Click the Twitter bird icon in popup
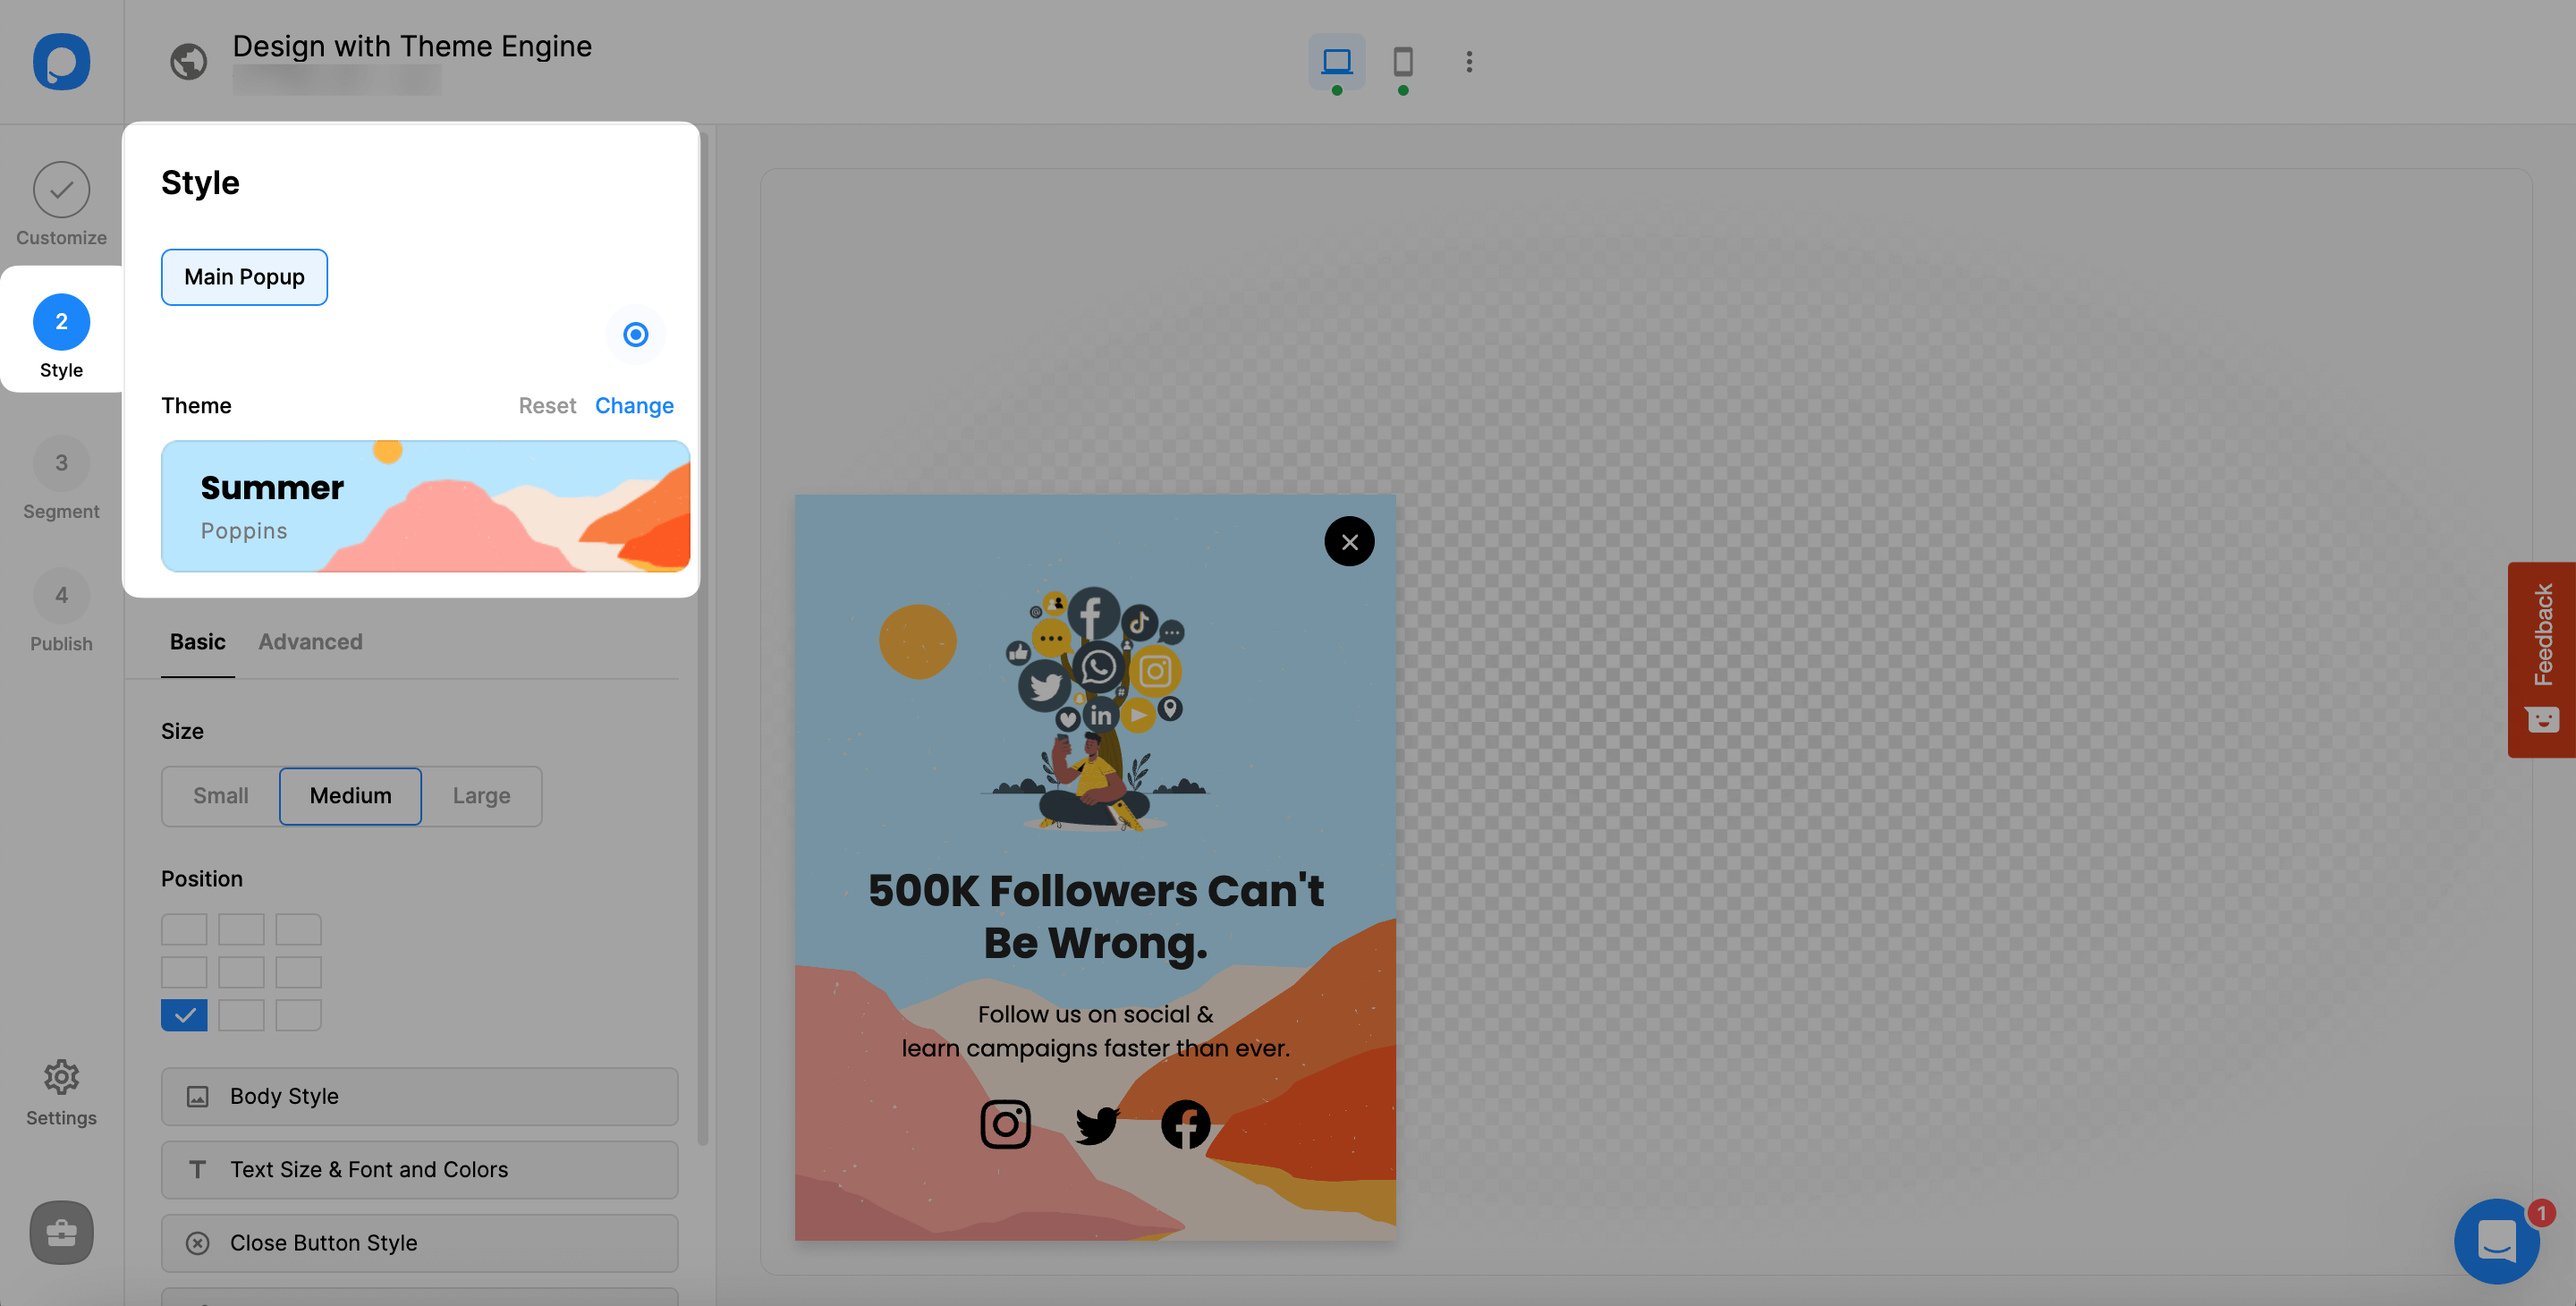The height and width of the screenshot is (1306, 2576). pos(1097,1125)
